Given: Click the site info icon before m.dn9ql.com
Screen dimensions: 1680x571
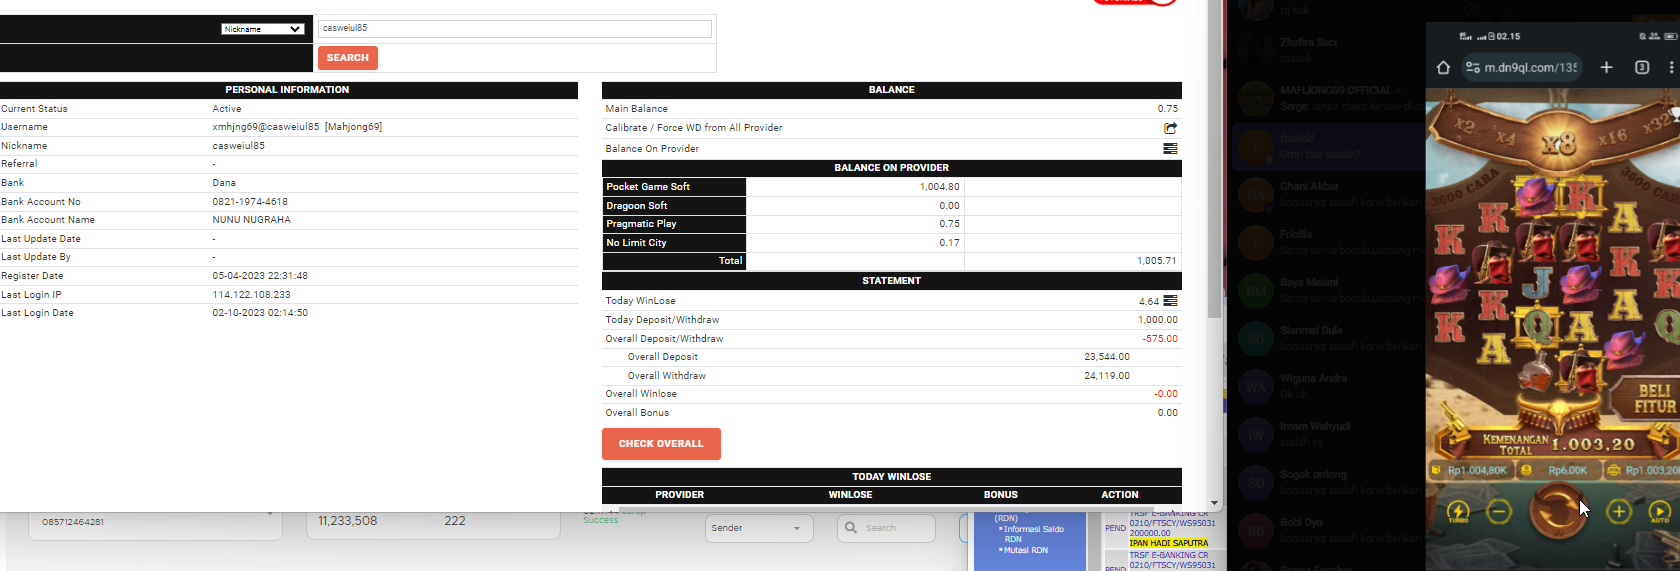Looking at the screenshot, I should [1472, 68].
